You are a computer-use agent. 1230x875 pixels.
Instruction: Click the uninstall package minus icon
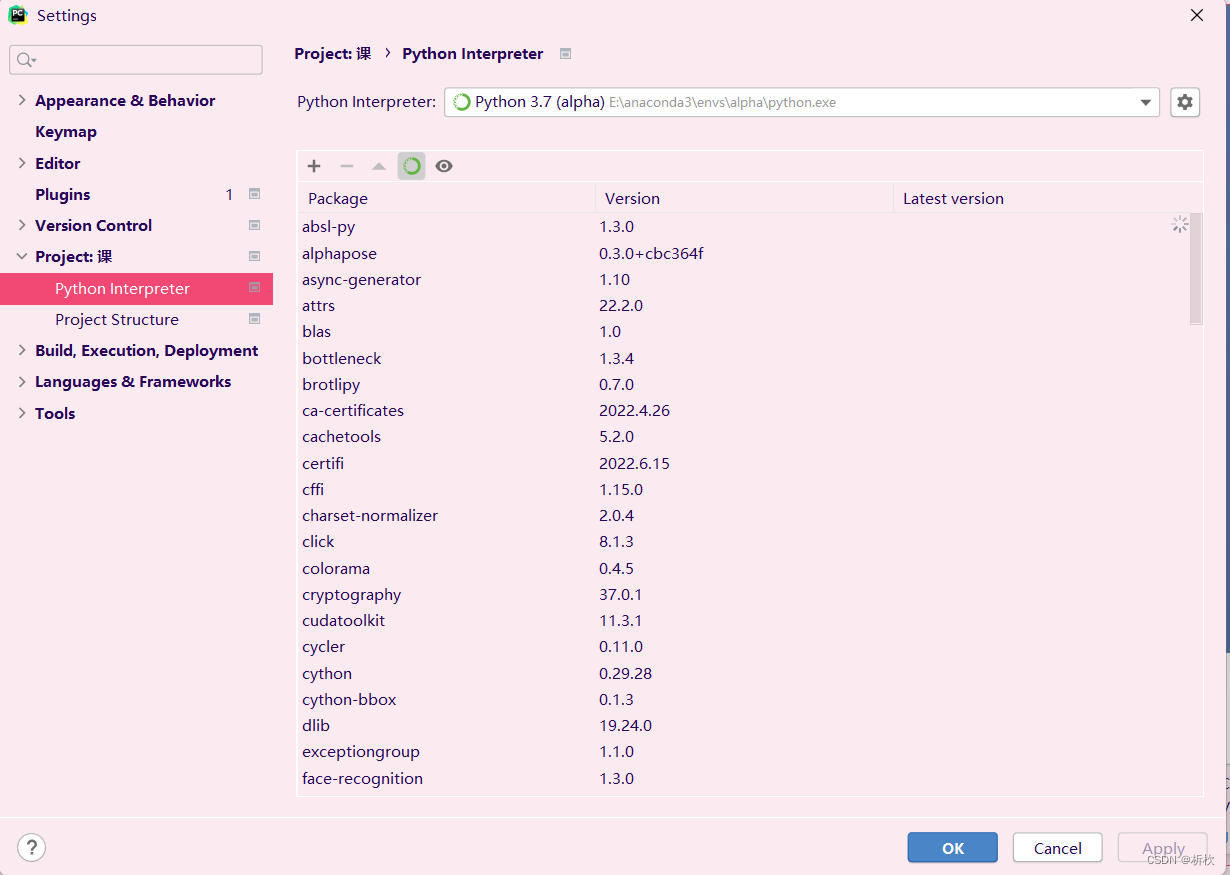347,166
